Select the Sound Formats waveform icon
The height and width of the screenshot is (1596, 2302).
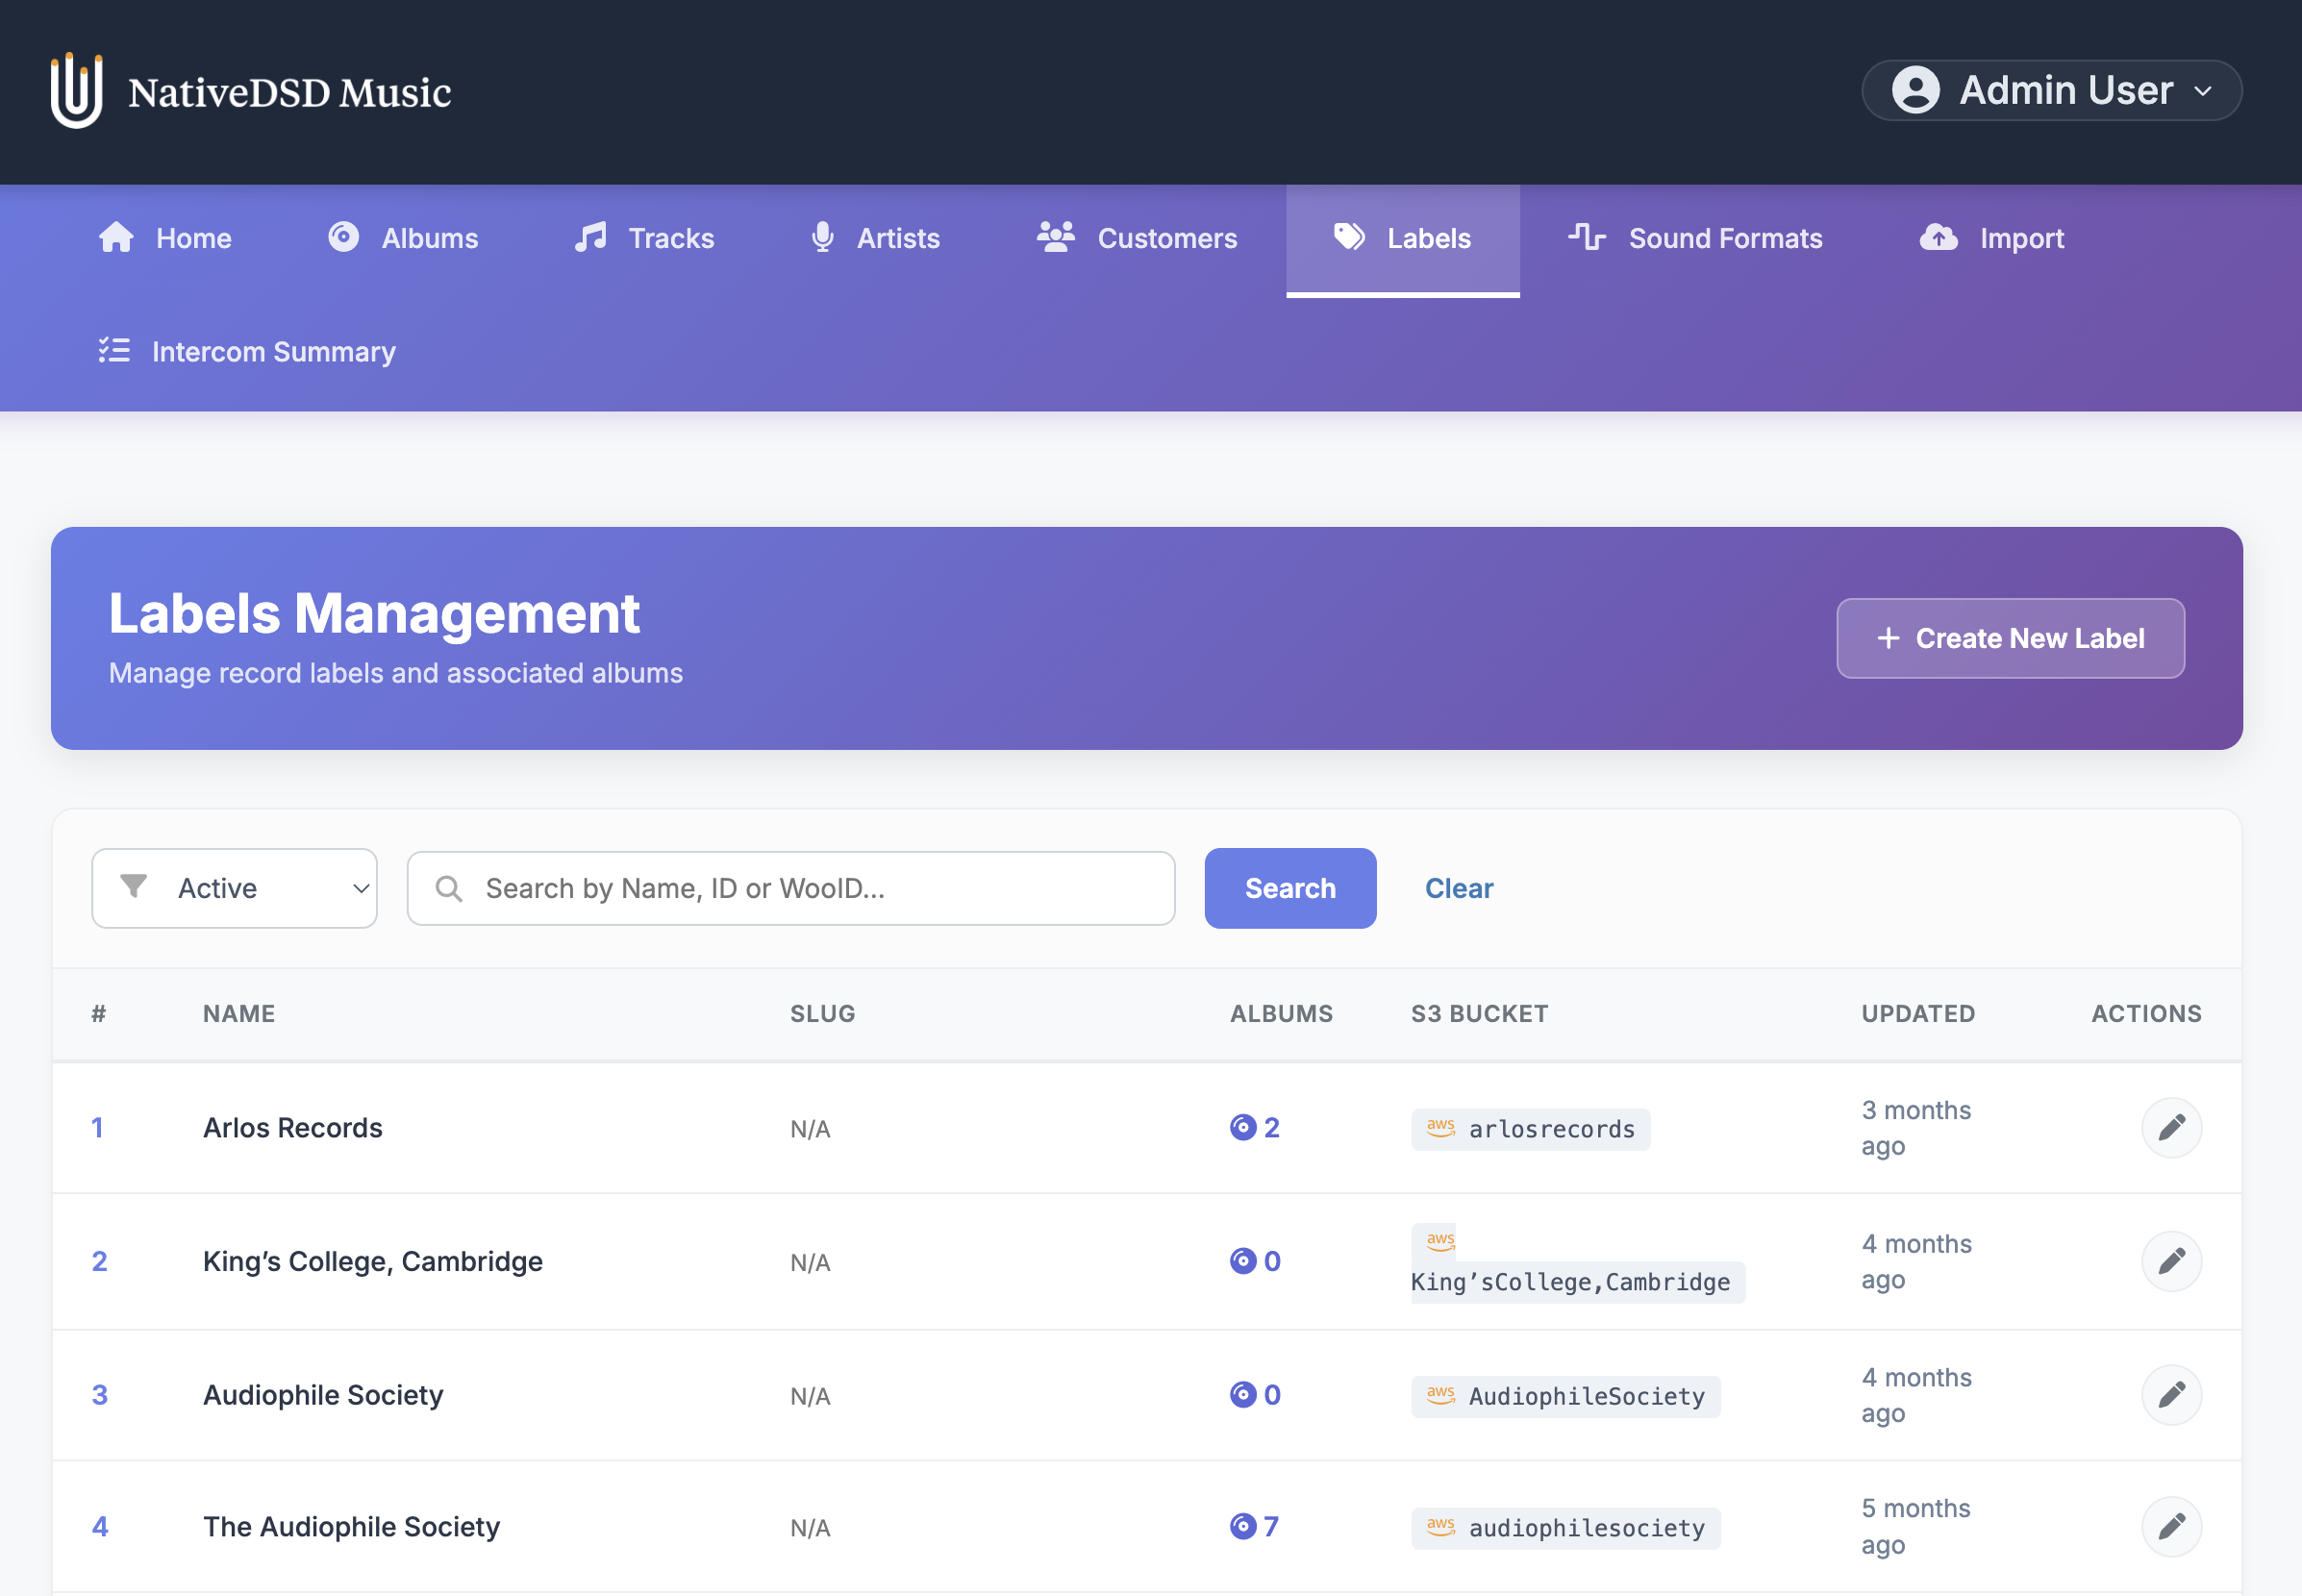point(1586,238)
